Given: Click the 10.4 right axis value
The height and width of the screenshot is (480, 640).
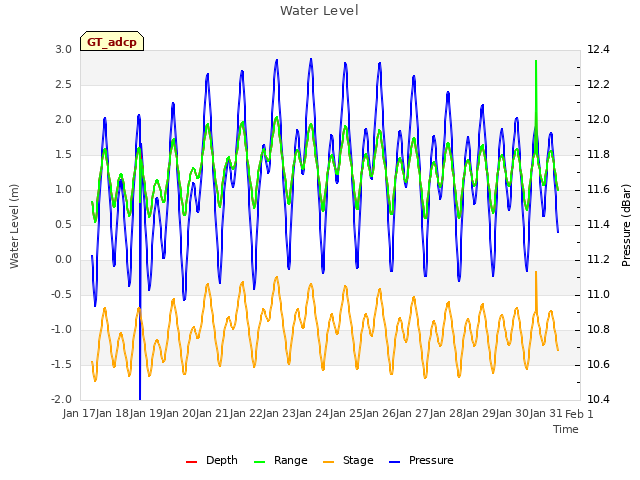Looking at the screenshot, I should coord(598,399).
